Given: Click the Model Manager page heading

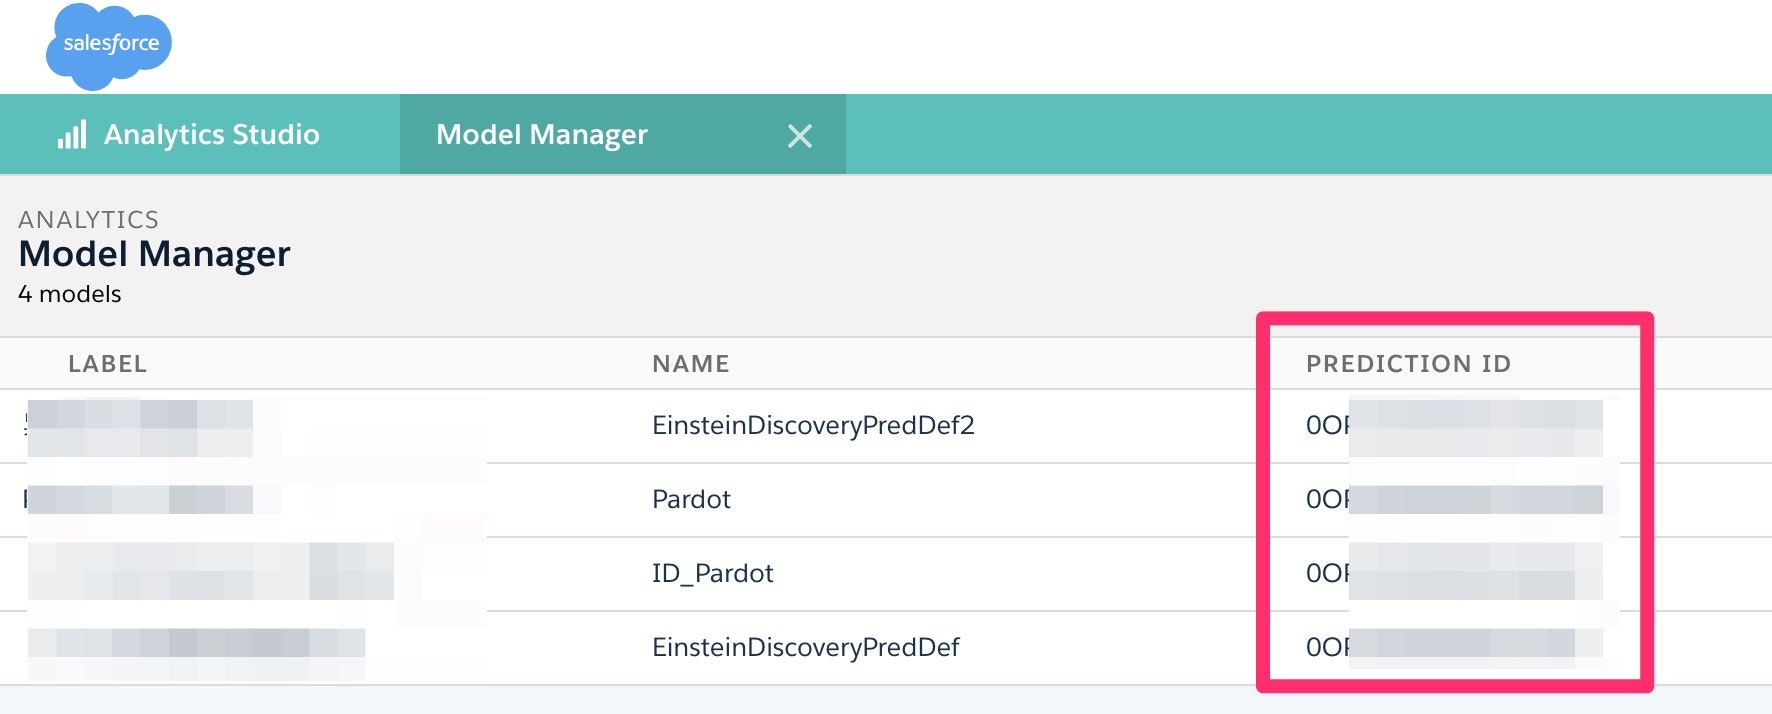Looking at the screenshot, I should pos(154,254).
